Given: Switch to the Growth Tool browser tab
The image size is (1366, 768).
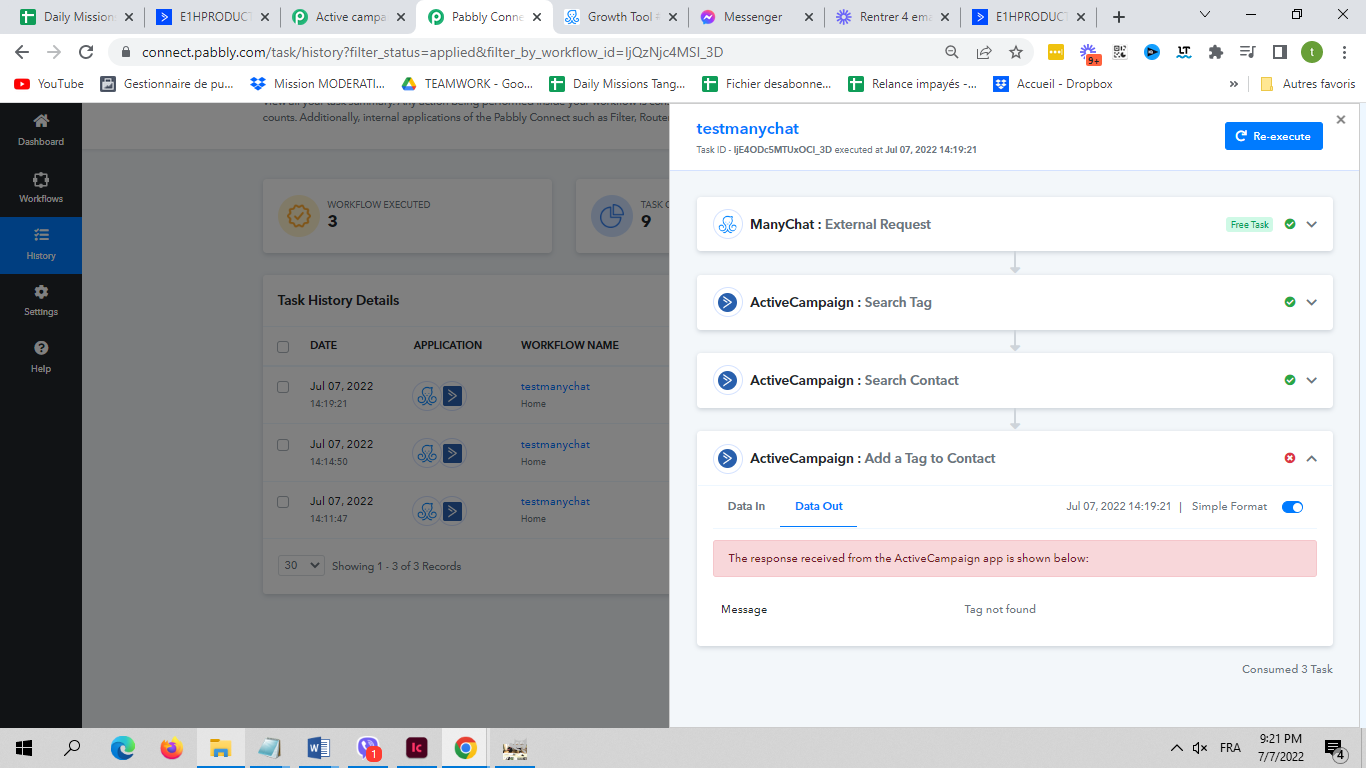Looking at the screenshot, I should tap(621, 17).
